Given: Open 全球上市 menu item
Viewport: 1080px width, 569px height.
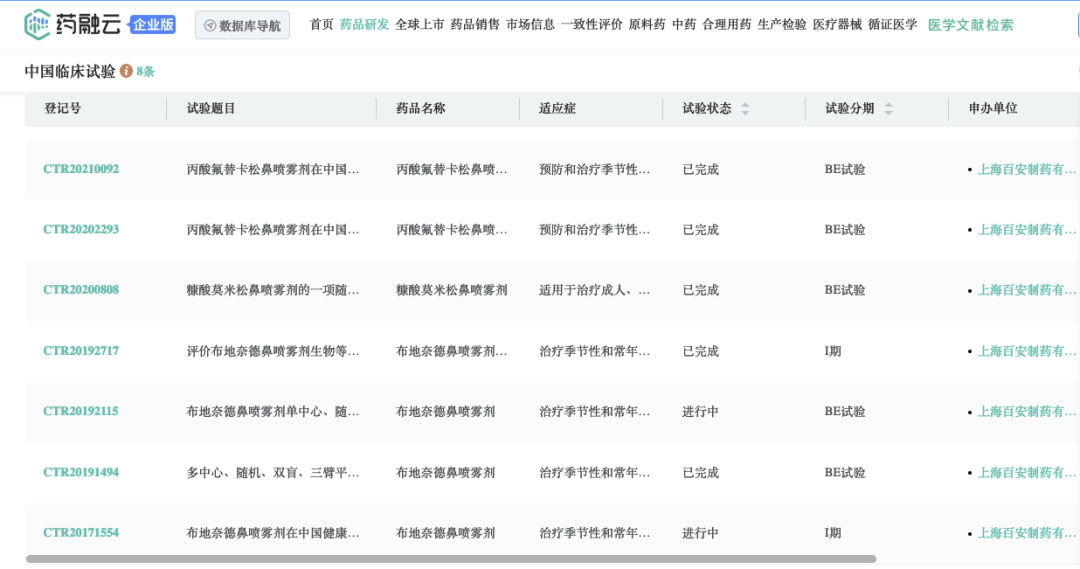Looking at the screenshot, I should (419, 25).
